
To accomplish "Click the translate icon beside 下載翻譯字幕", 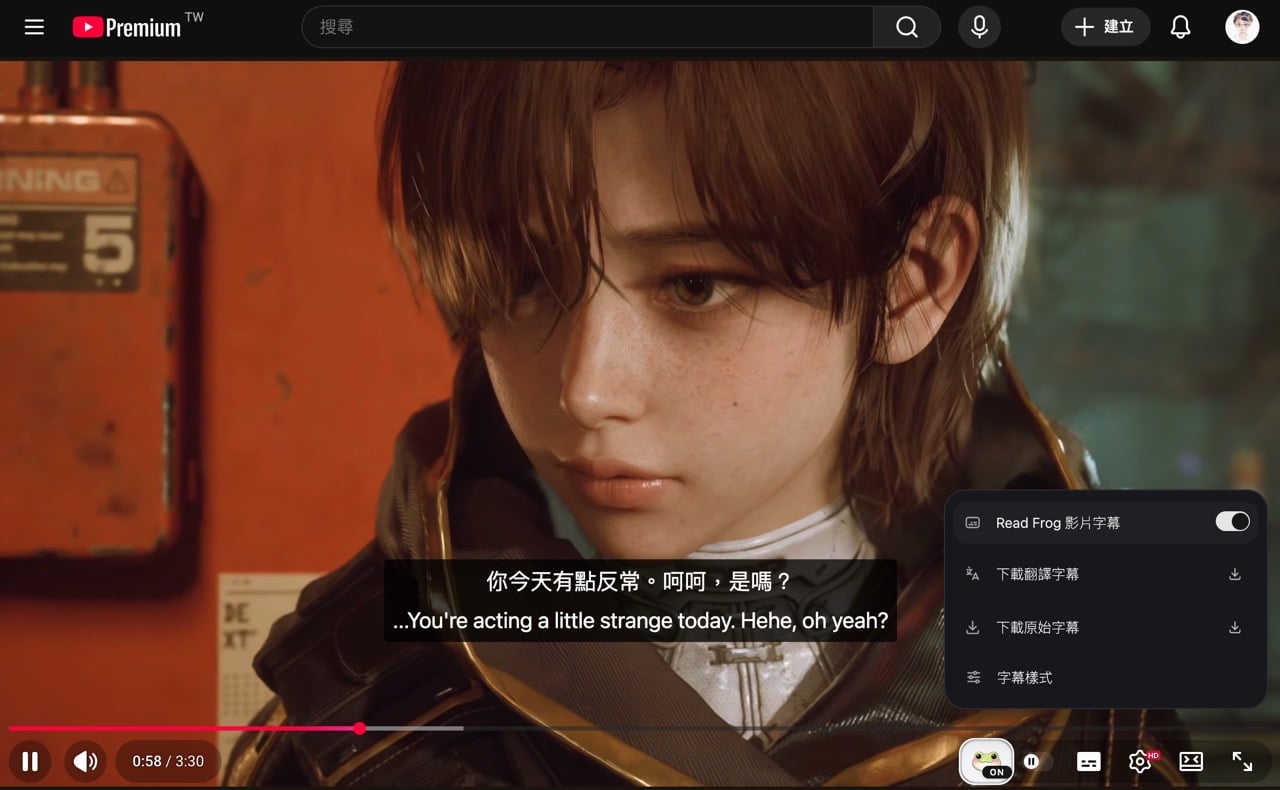I will pos(973,574).
